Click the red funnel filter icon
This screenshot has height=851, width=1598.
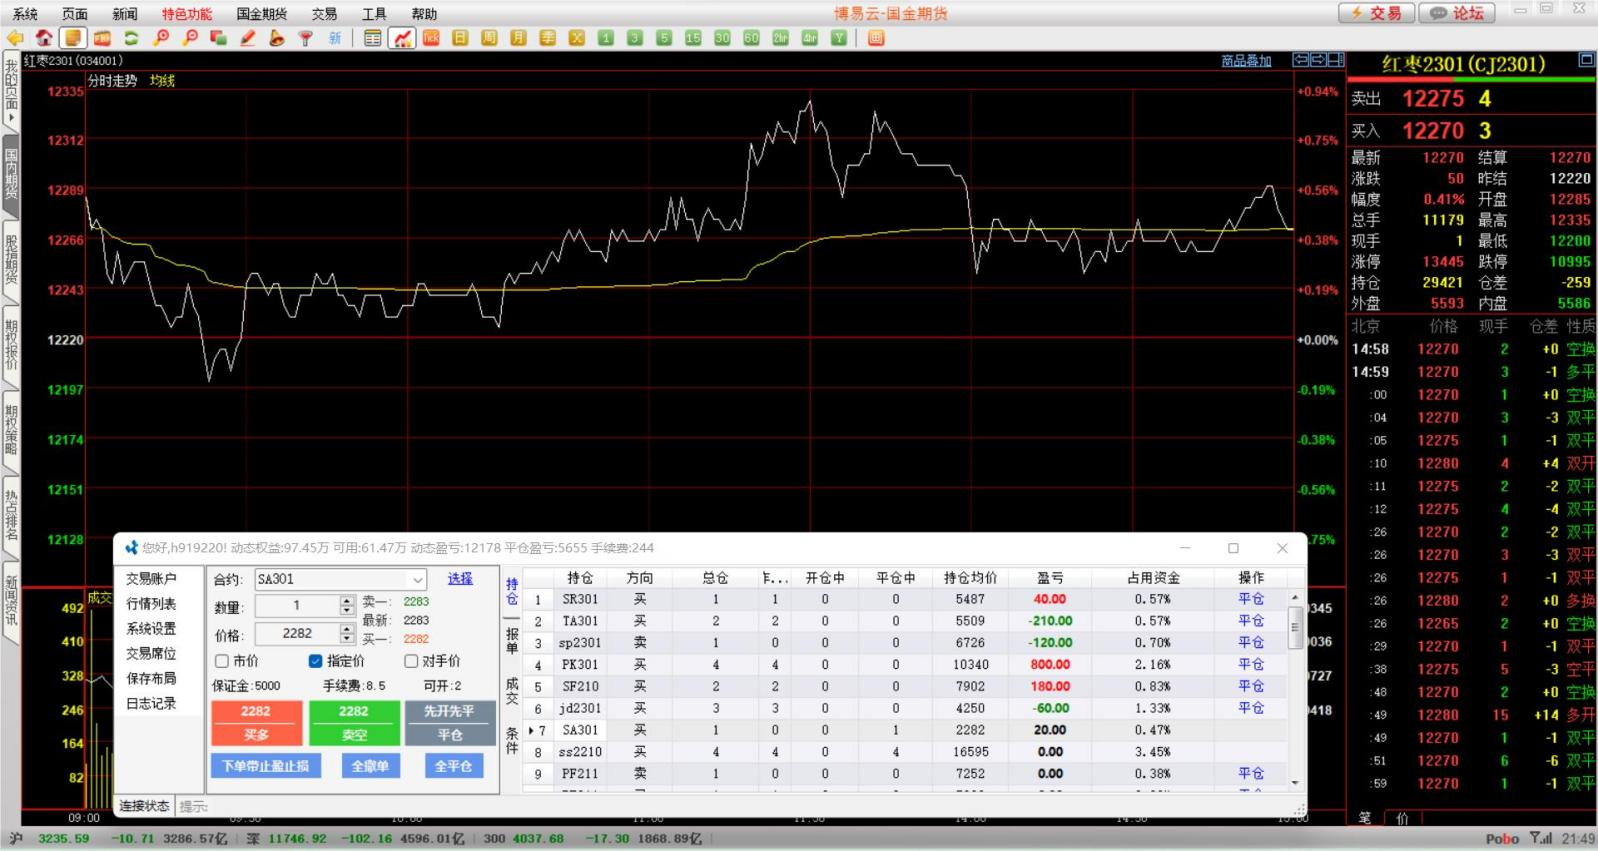click(305, 38)
